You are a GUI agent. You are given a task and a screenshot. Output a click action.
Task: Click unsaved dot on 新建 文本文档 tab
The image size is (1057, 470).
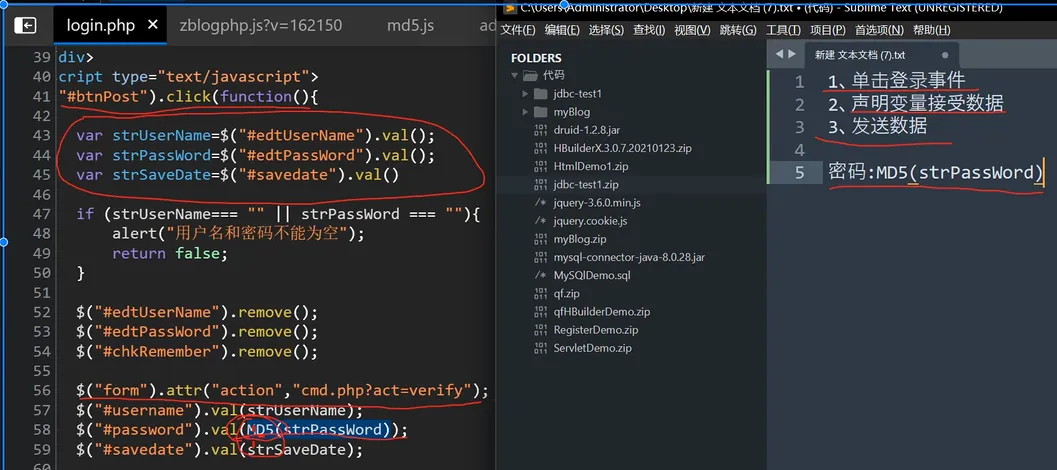(x=945, y=55)
